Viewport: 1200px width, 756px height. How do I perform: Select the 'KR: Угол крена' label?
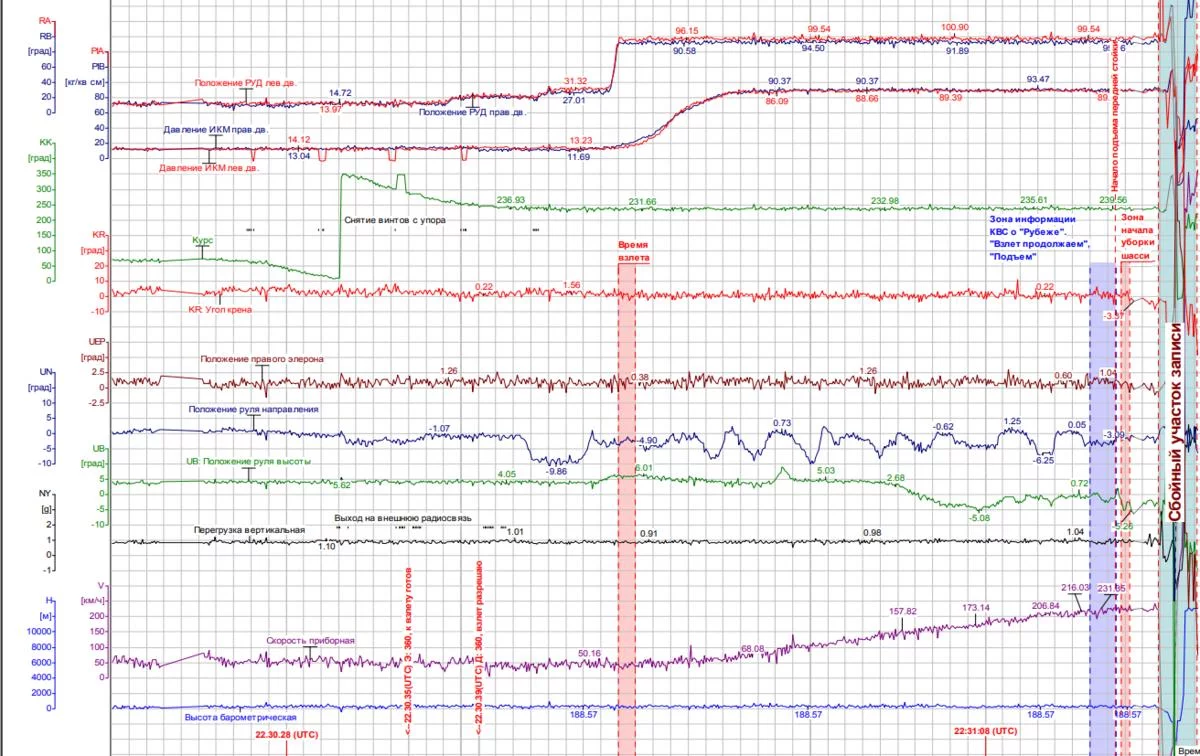point(220,310)
